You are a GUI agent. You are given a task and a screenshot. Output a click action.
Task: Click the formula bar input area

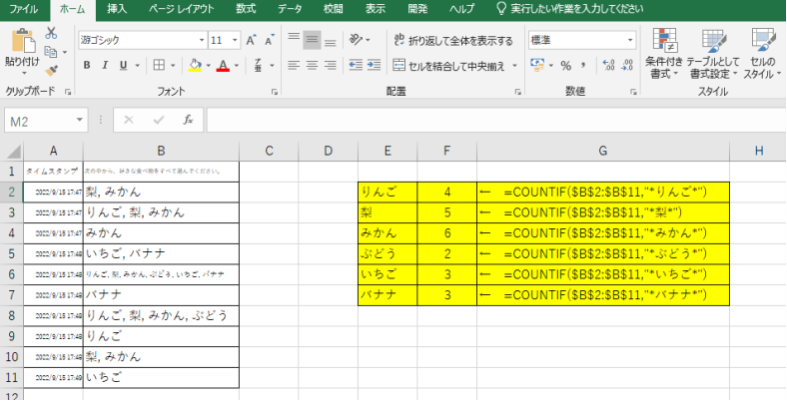[496, 120]
